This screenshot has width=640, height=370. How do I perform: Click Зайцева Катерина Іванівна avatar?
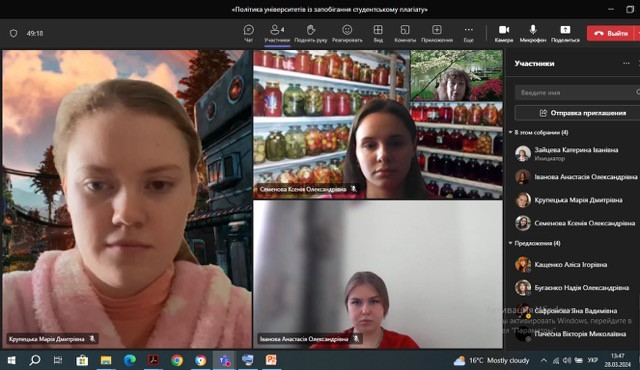coord(522,154)
